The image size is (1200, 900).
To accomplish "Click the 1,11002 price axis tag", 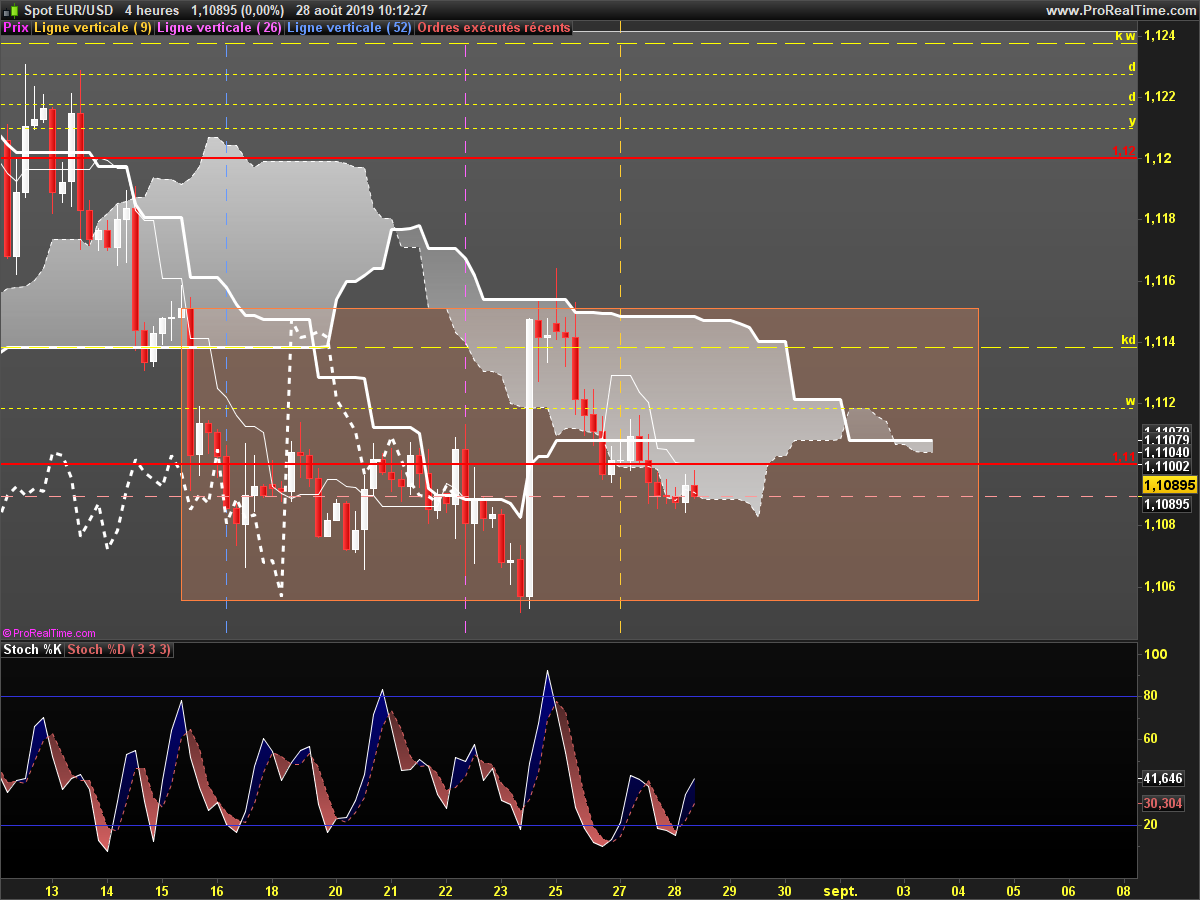I will [1166, 466].
